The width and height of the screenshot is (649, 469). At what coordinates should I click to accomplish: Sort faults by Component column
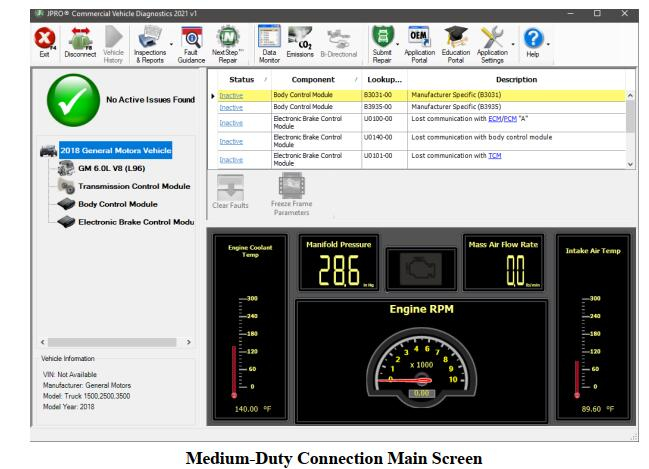(x=313, y=79)
